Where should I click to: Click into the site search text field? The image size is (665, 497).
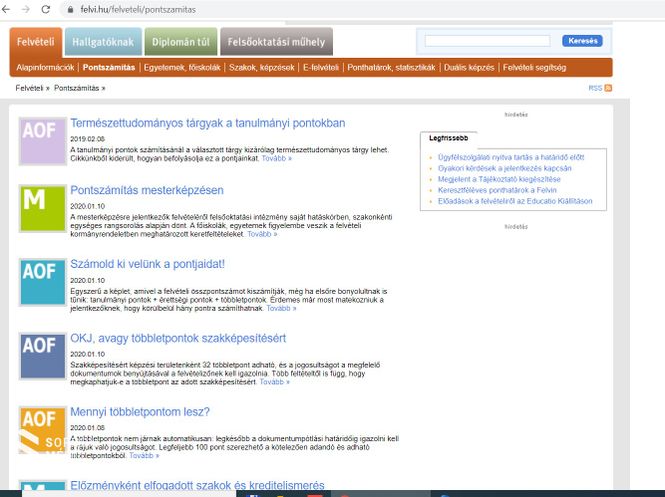[x=487, y=41]
